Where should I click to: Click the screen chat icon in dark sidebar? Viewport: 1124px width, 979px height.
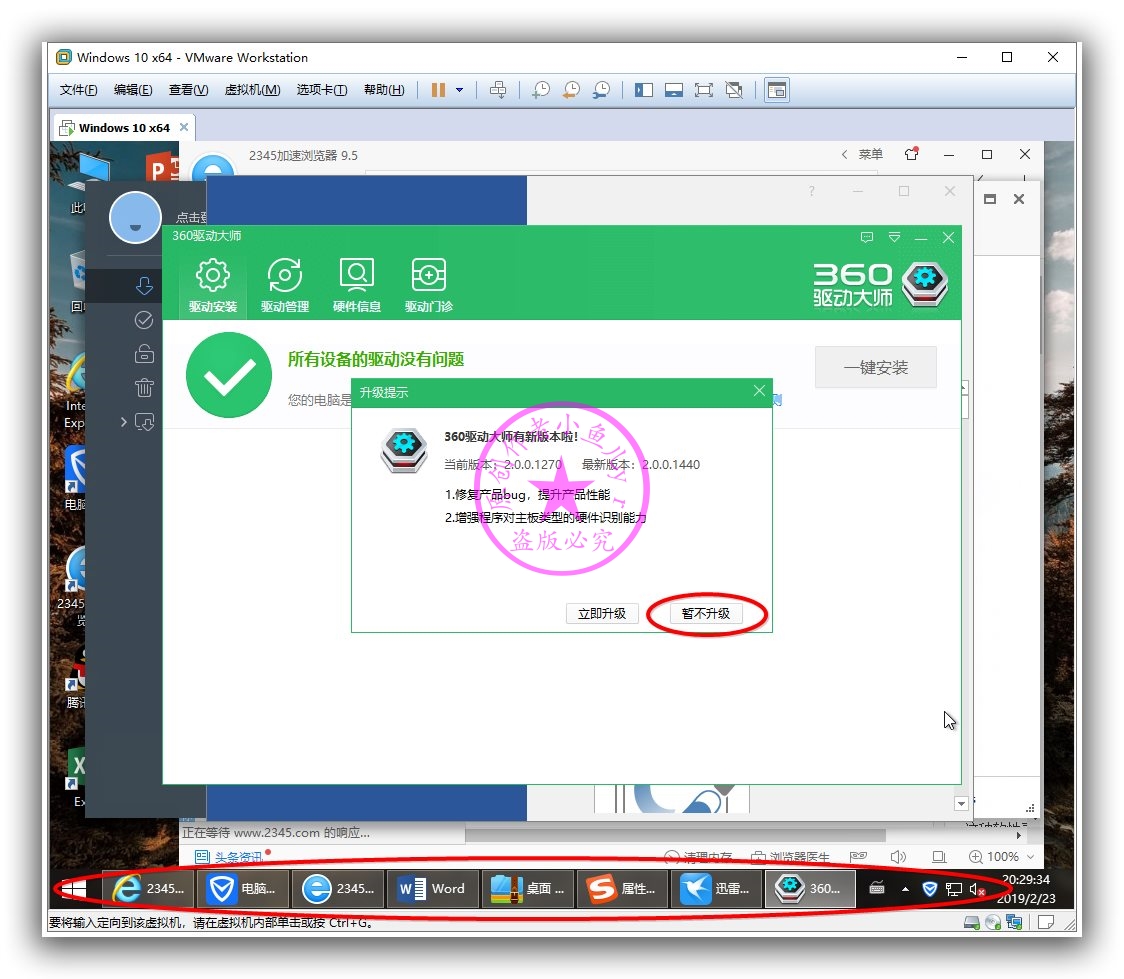[145, 422]
